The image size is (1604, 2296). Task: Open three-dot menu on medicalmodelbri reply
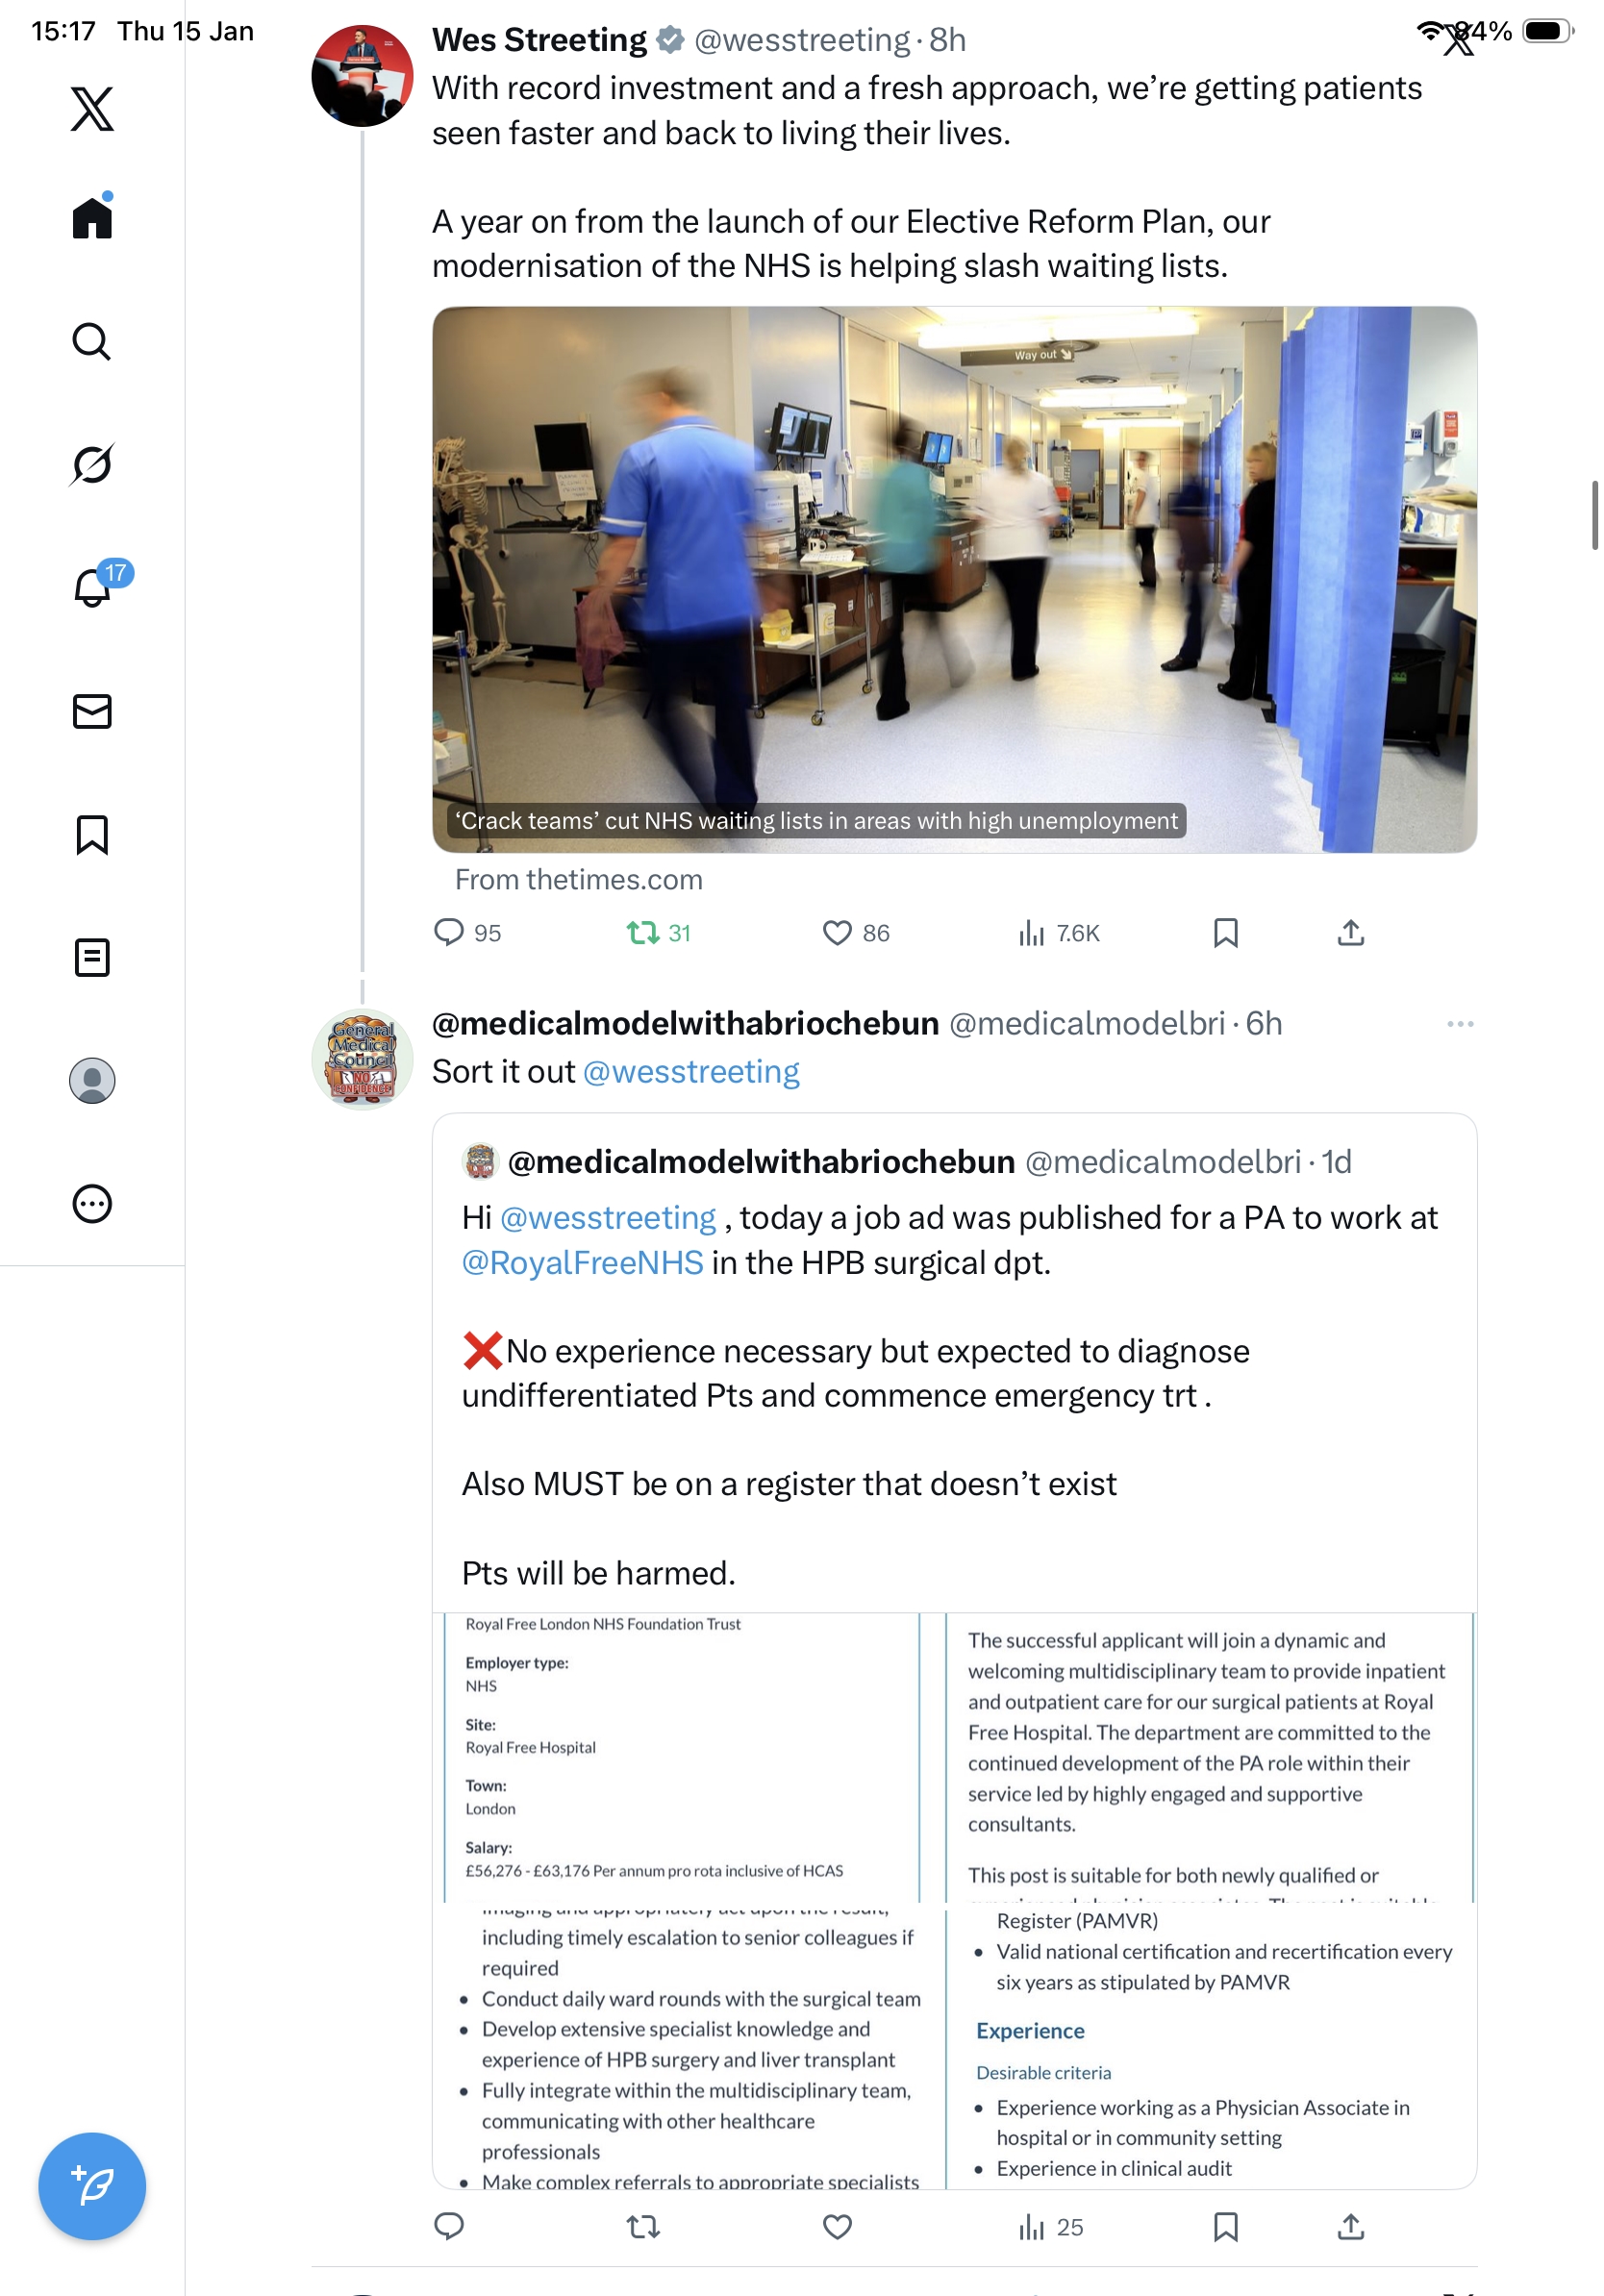[1460, 1023]
